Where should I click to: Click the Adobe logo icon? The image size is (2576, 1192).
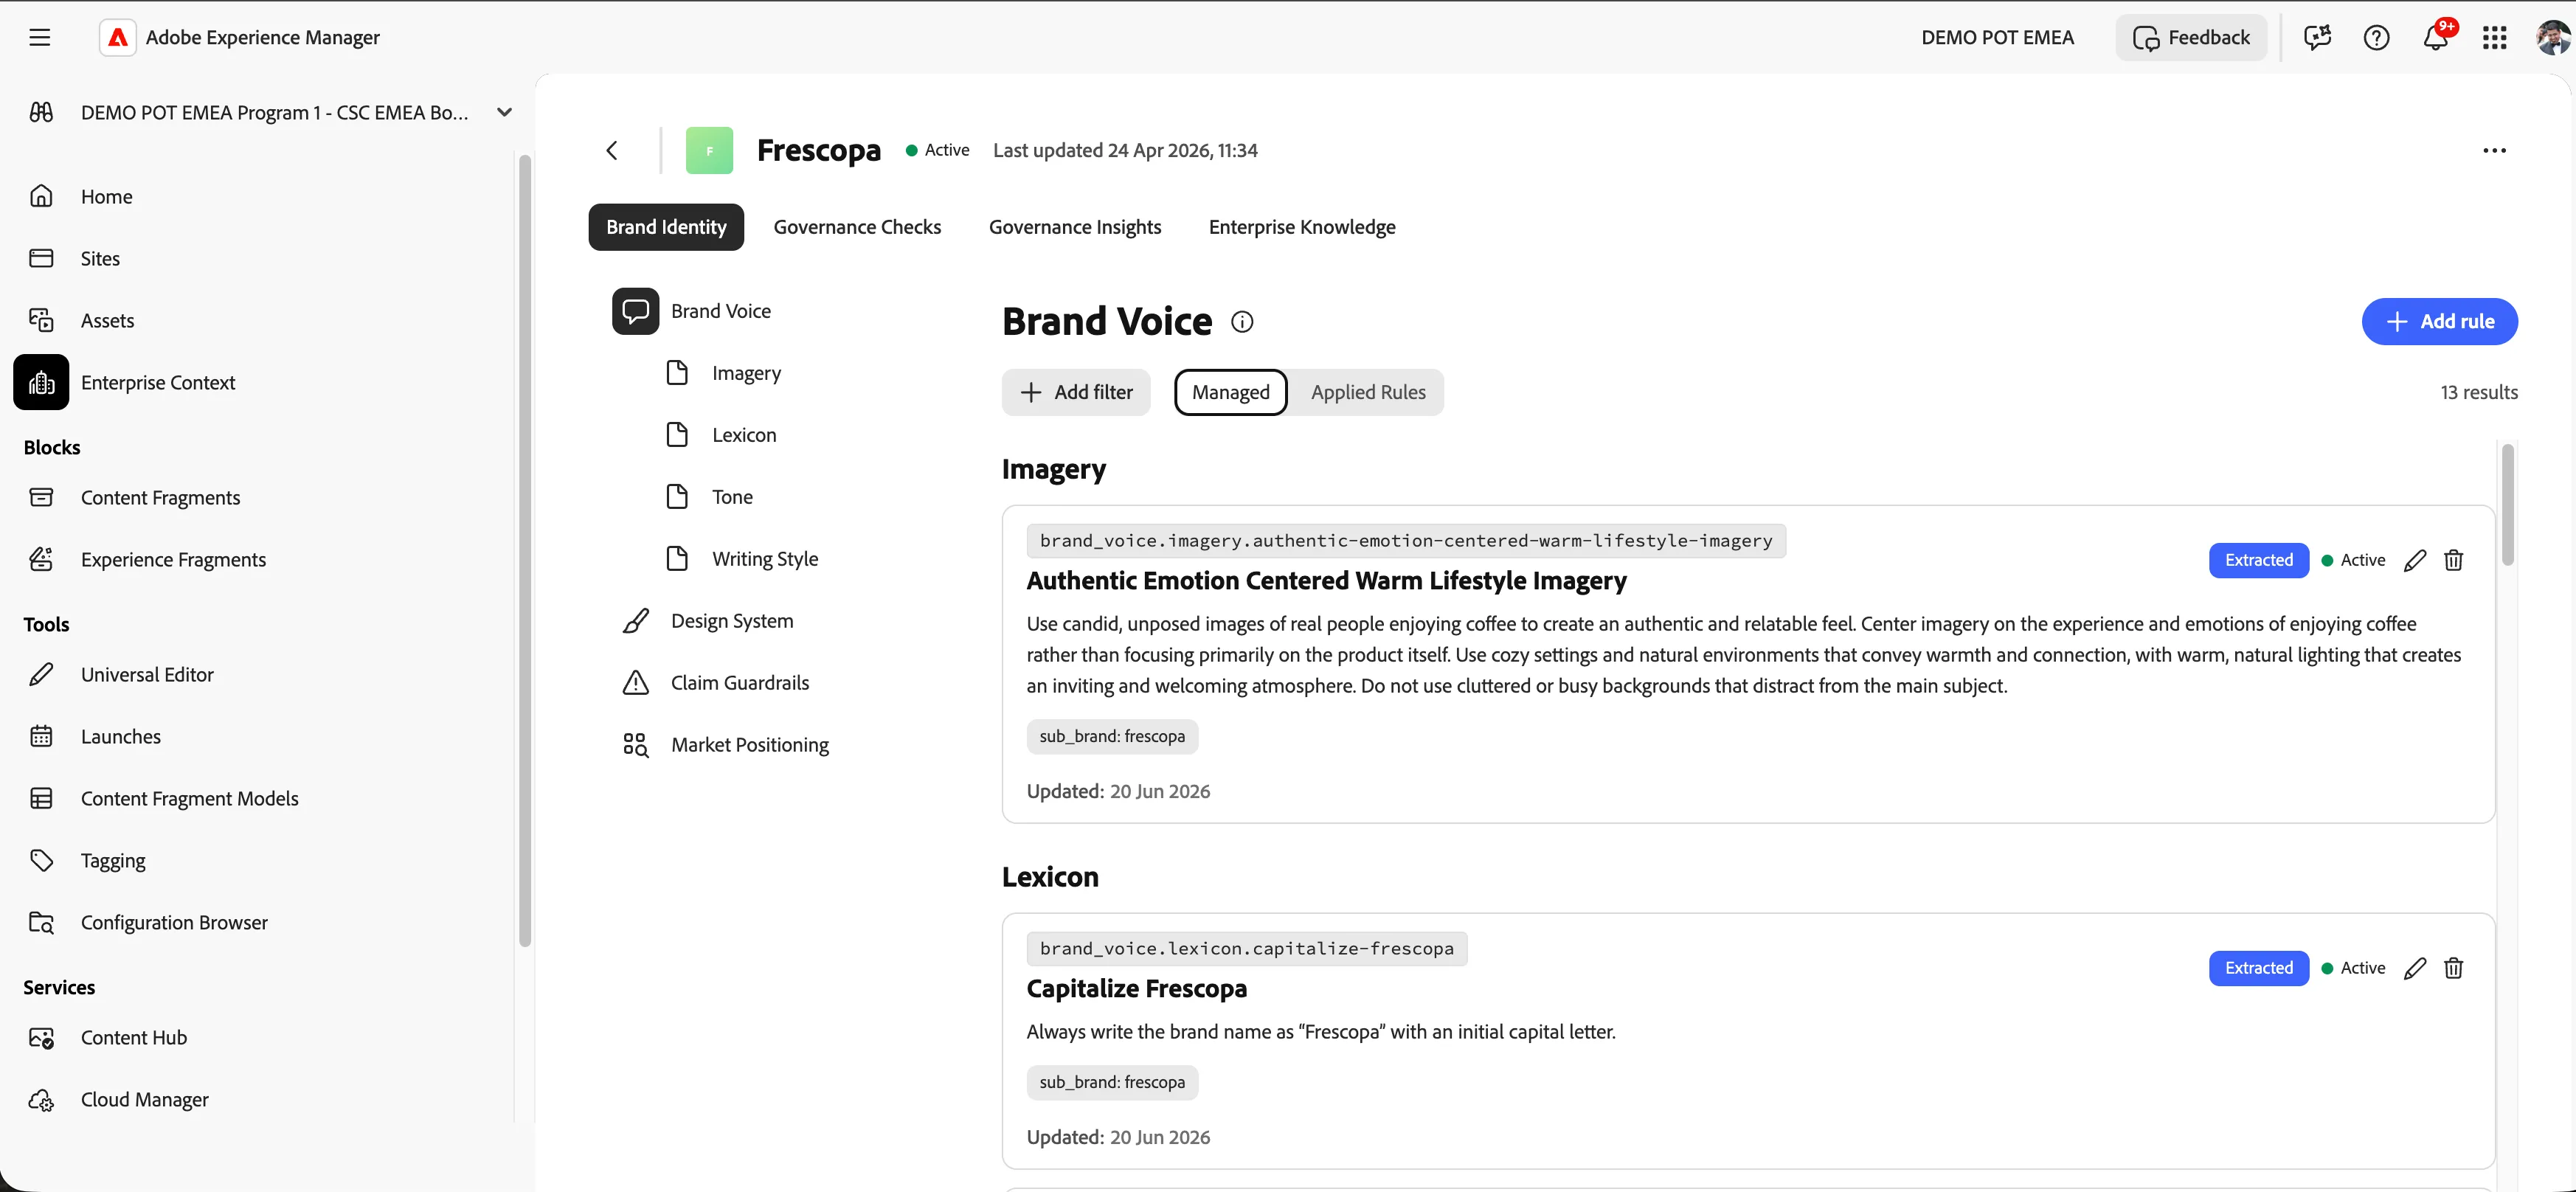point(117,37)
